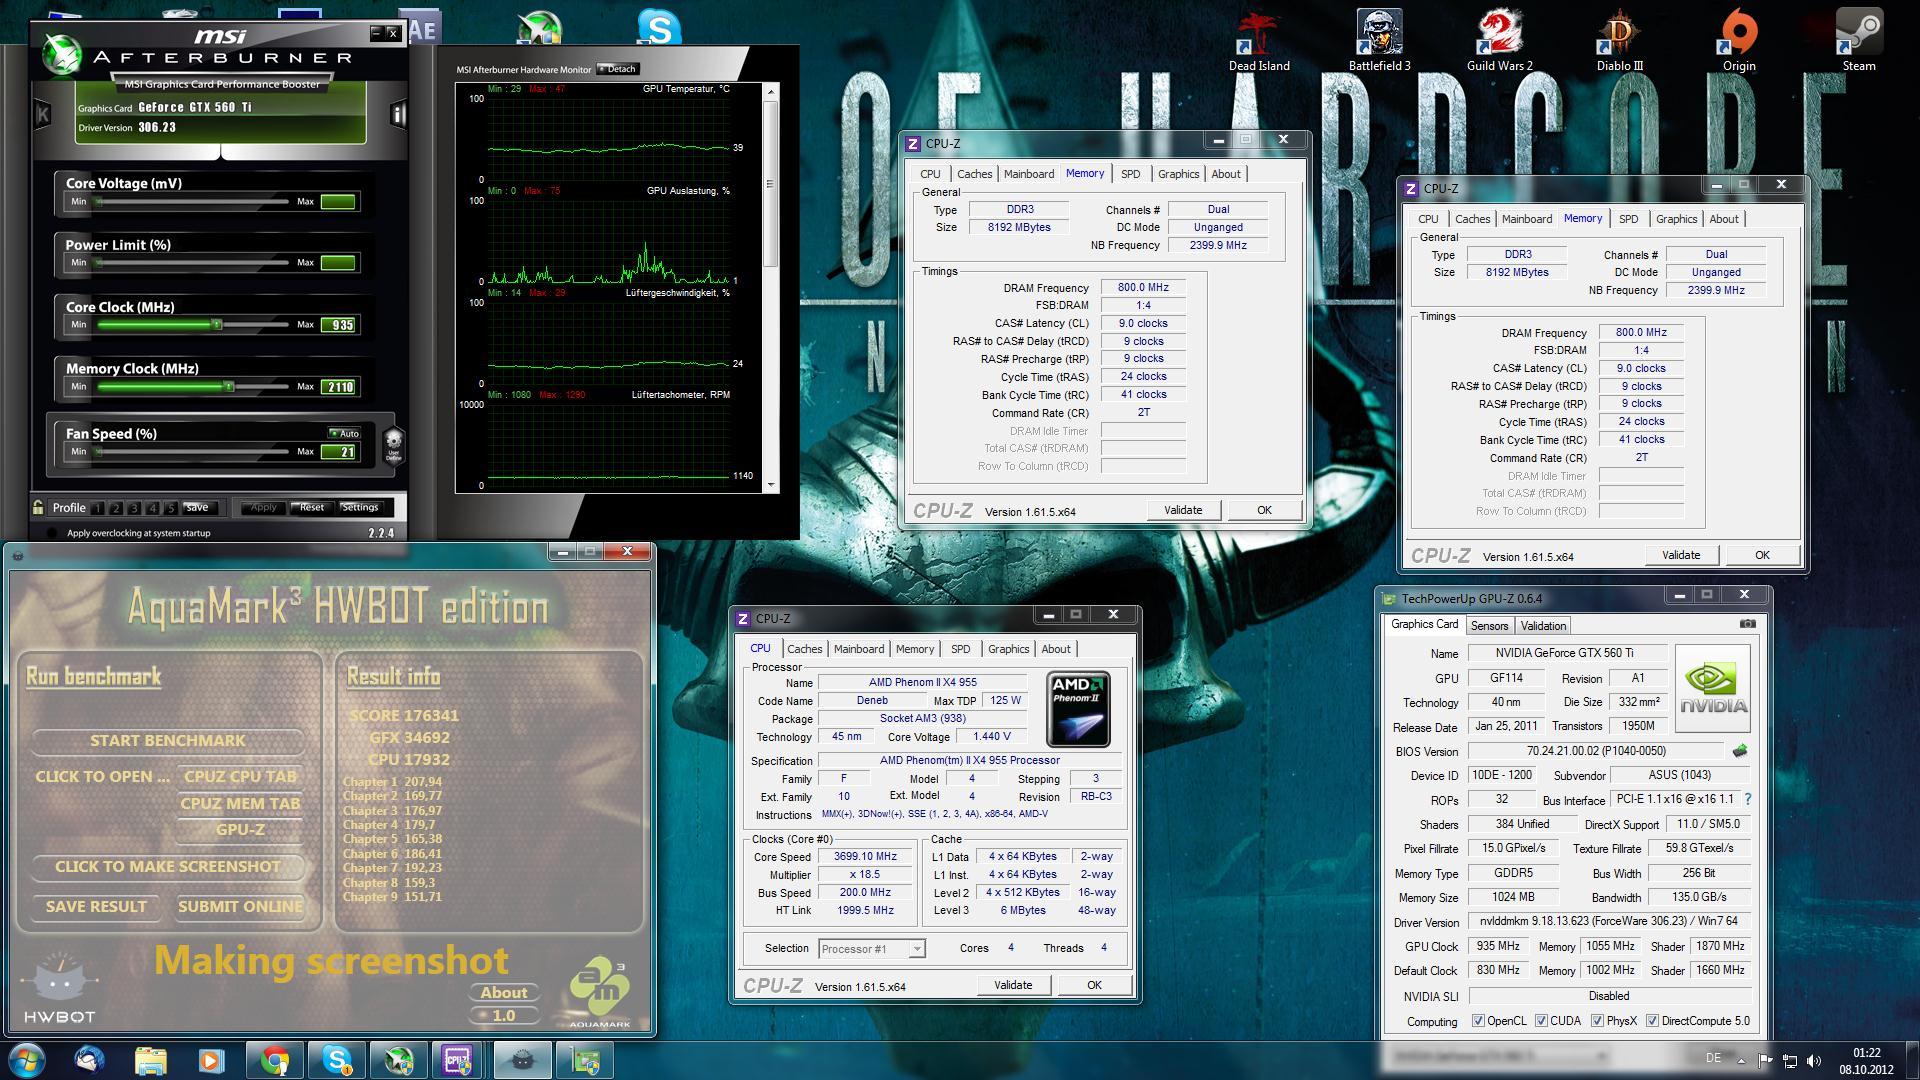Switch to Skype on the taskbar
This screenshot has height=1080, width=1920.
click(x=336, y=1060)
